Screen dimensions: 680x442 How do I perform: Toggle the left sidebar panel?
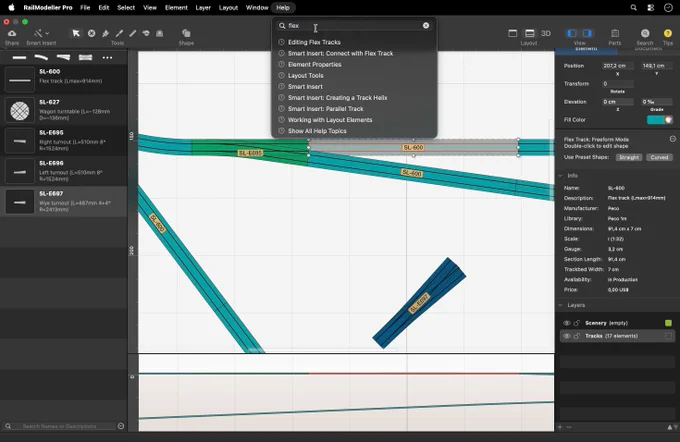(572, 33)
